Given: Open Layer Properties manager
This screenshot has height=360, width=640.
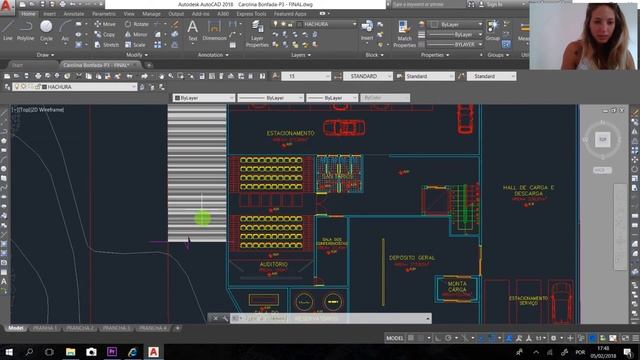Looking at the screenshot, I should pyautogui.click(x=257, y=34).
